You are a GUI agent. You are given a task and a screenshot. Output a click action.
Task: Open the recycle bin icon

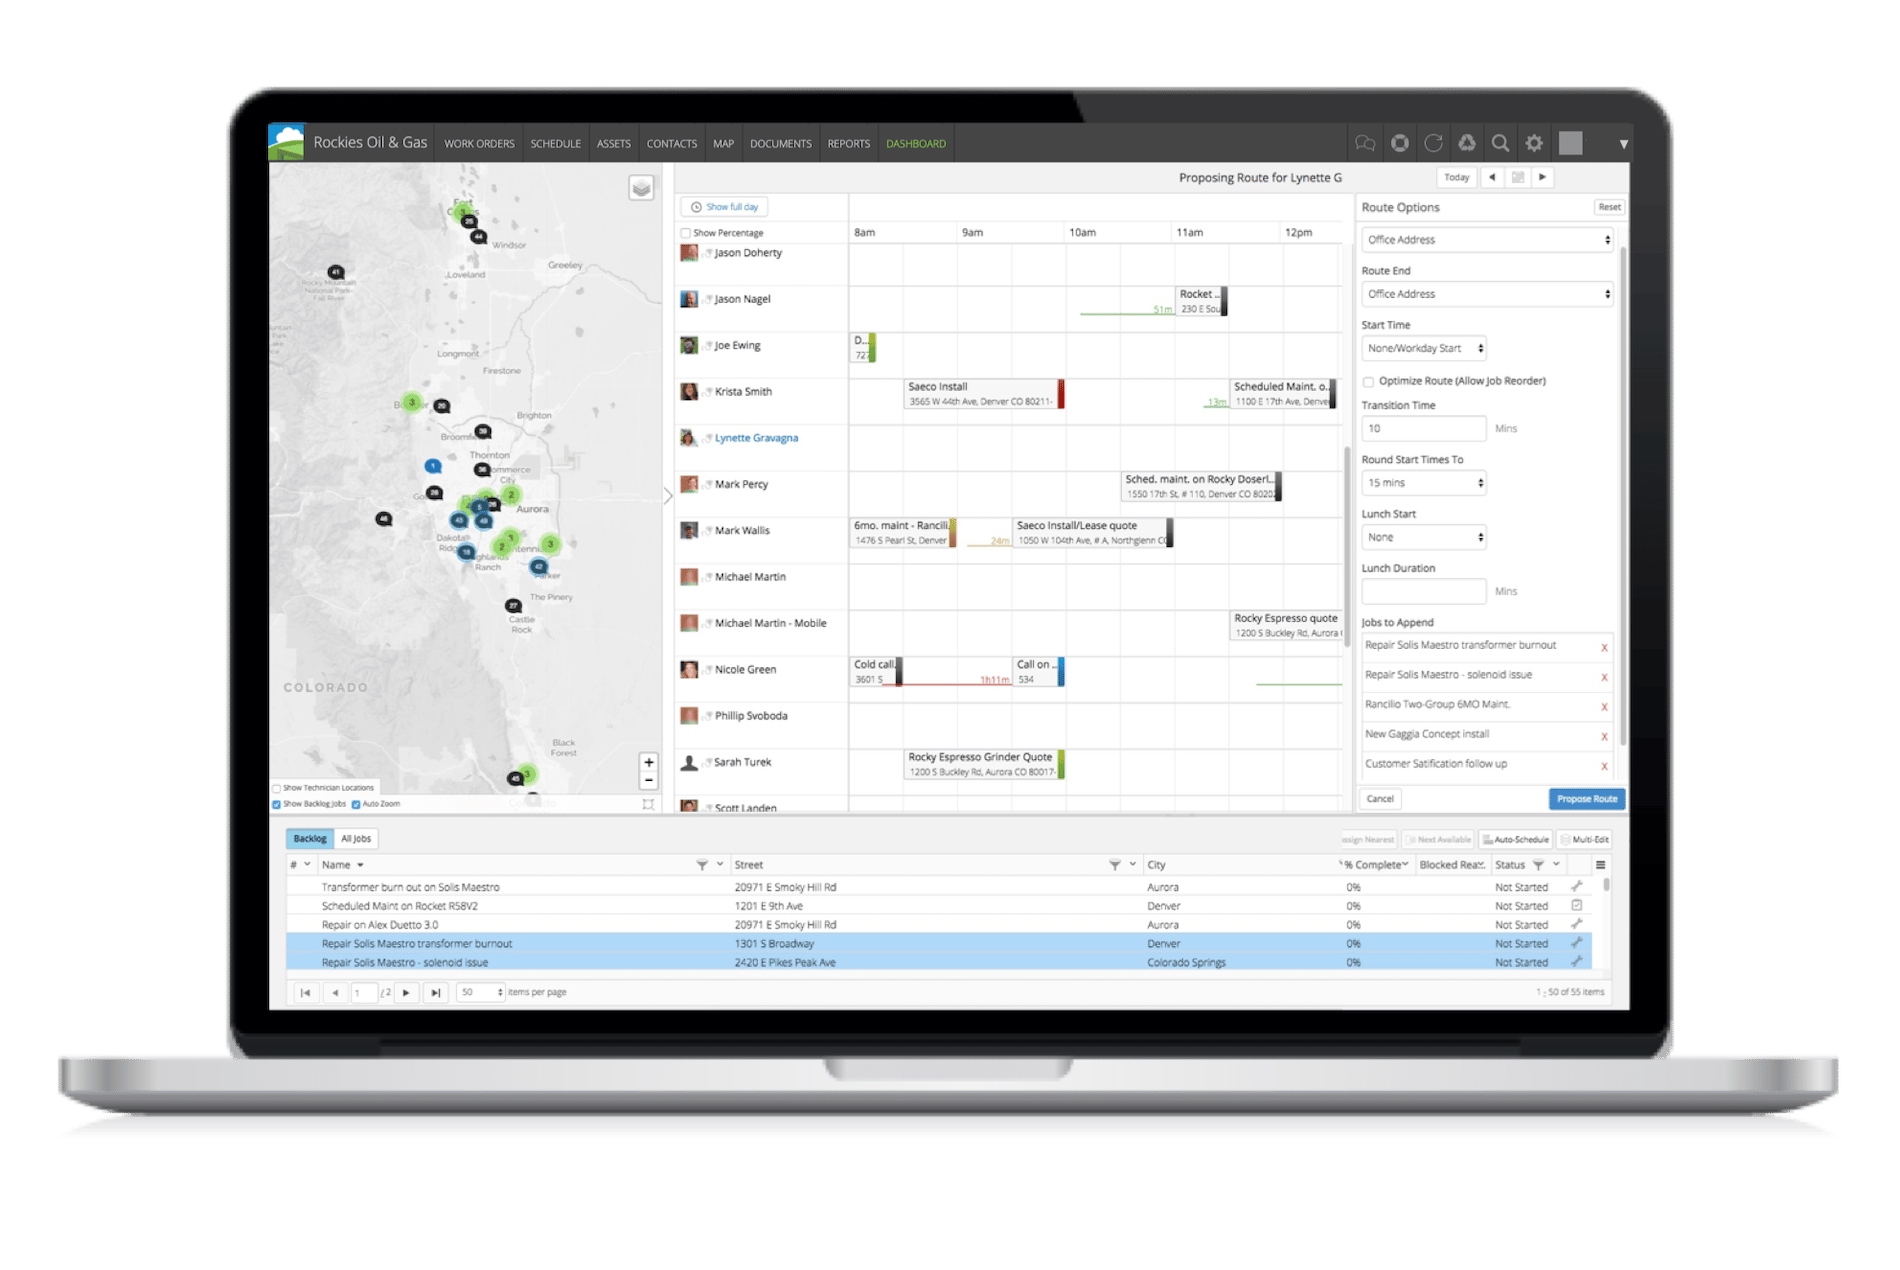[x=1467, y=143]
